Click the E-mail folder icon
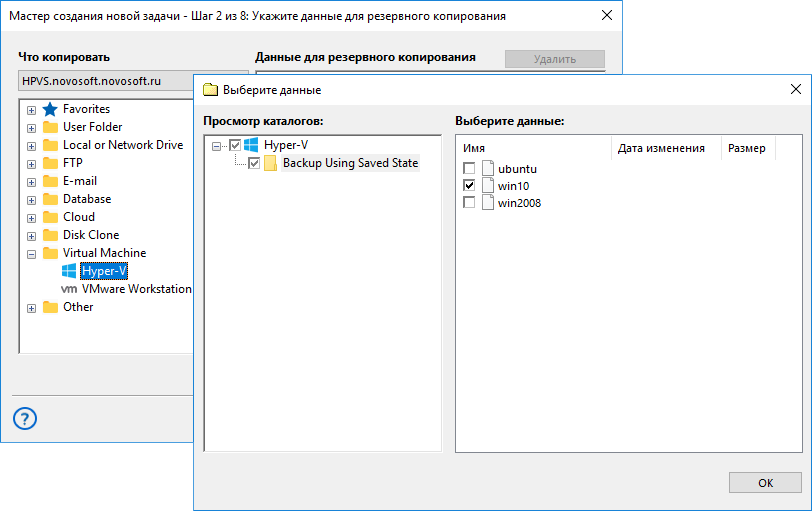812x511 pixels. click(50, 181)
